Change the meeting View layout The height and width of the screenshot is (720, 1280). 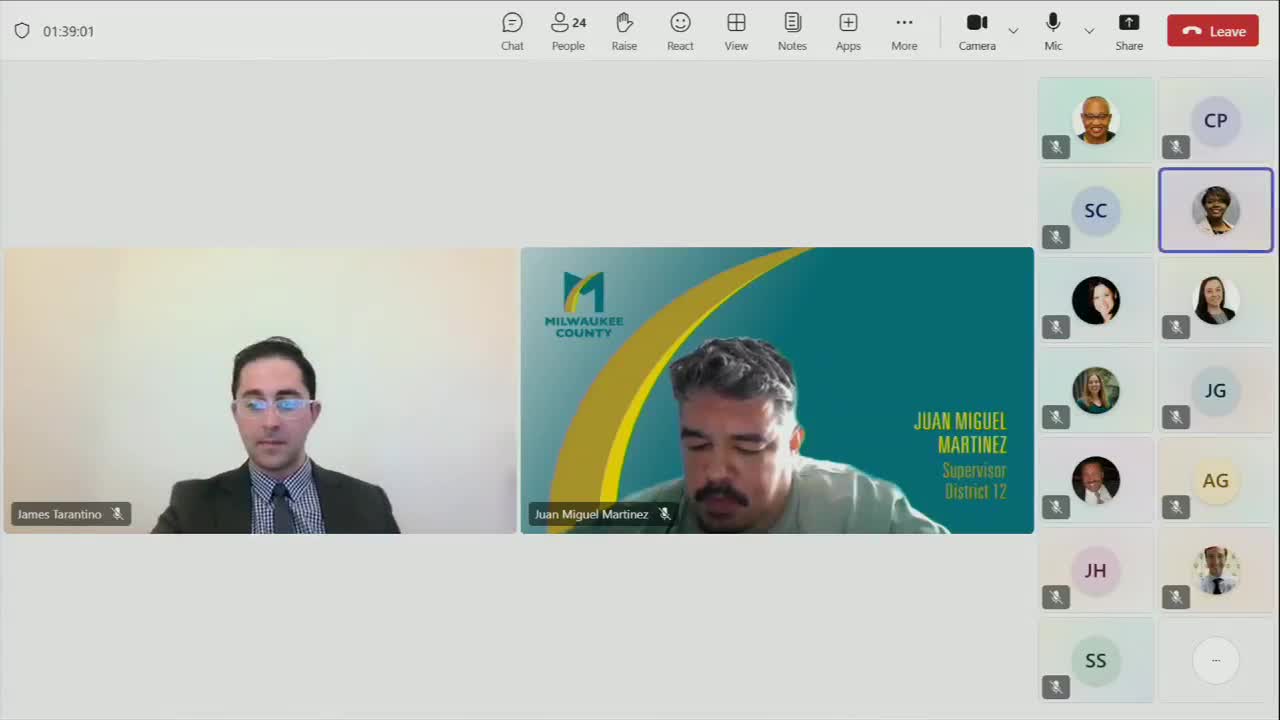coord(736,31)
